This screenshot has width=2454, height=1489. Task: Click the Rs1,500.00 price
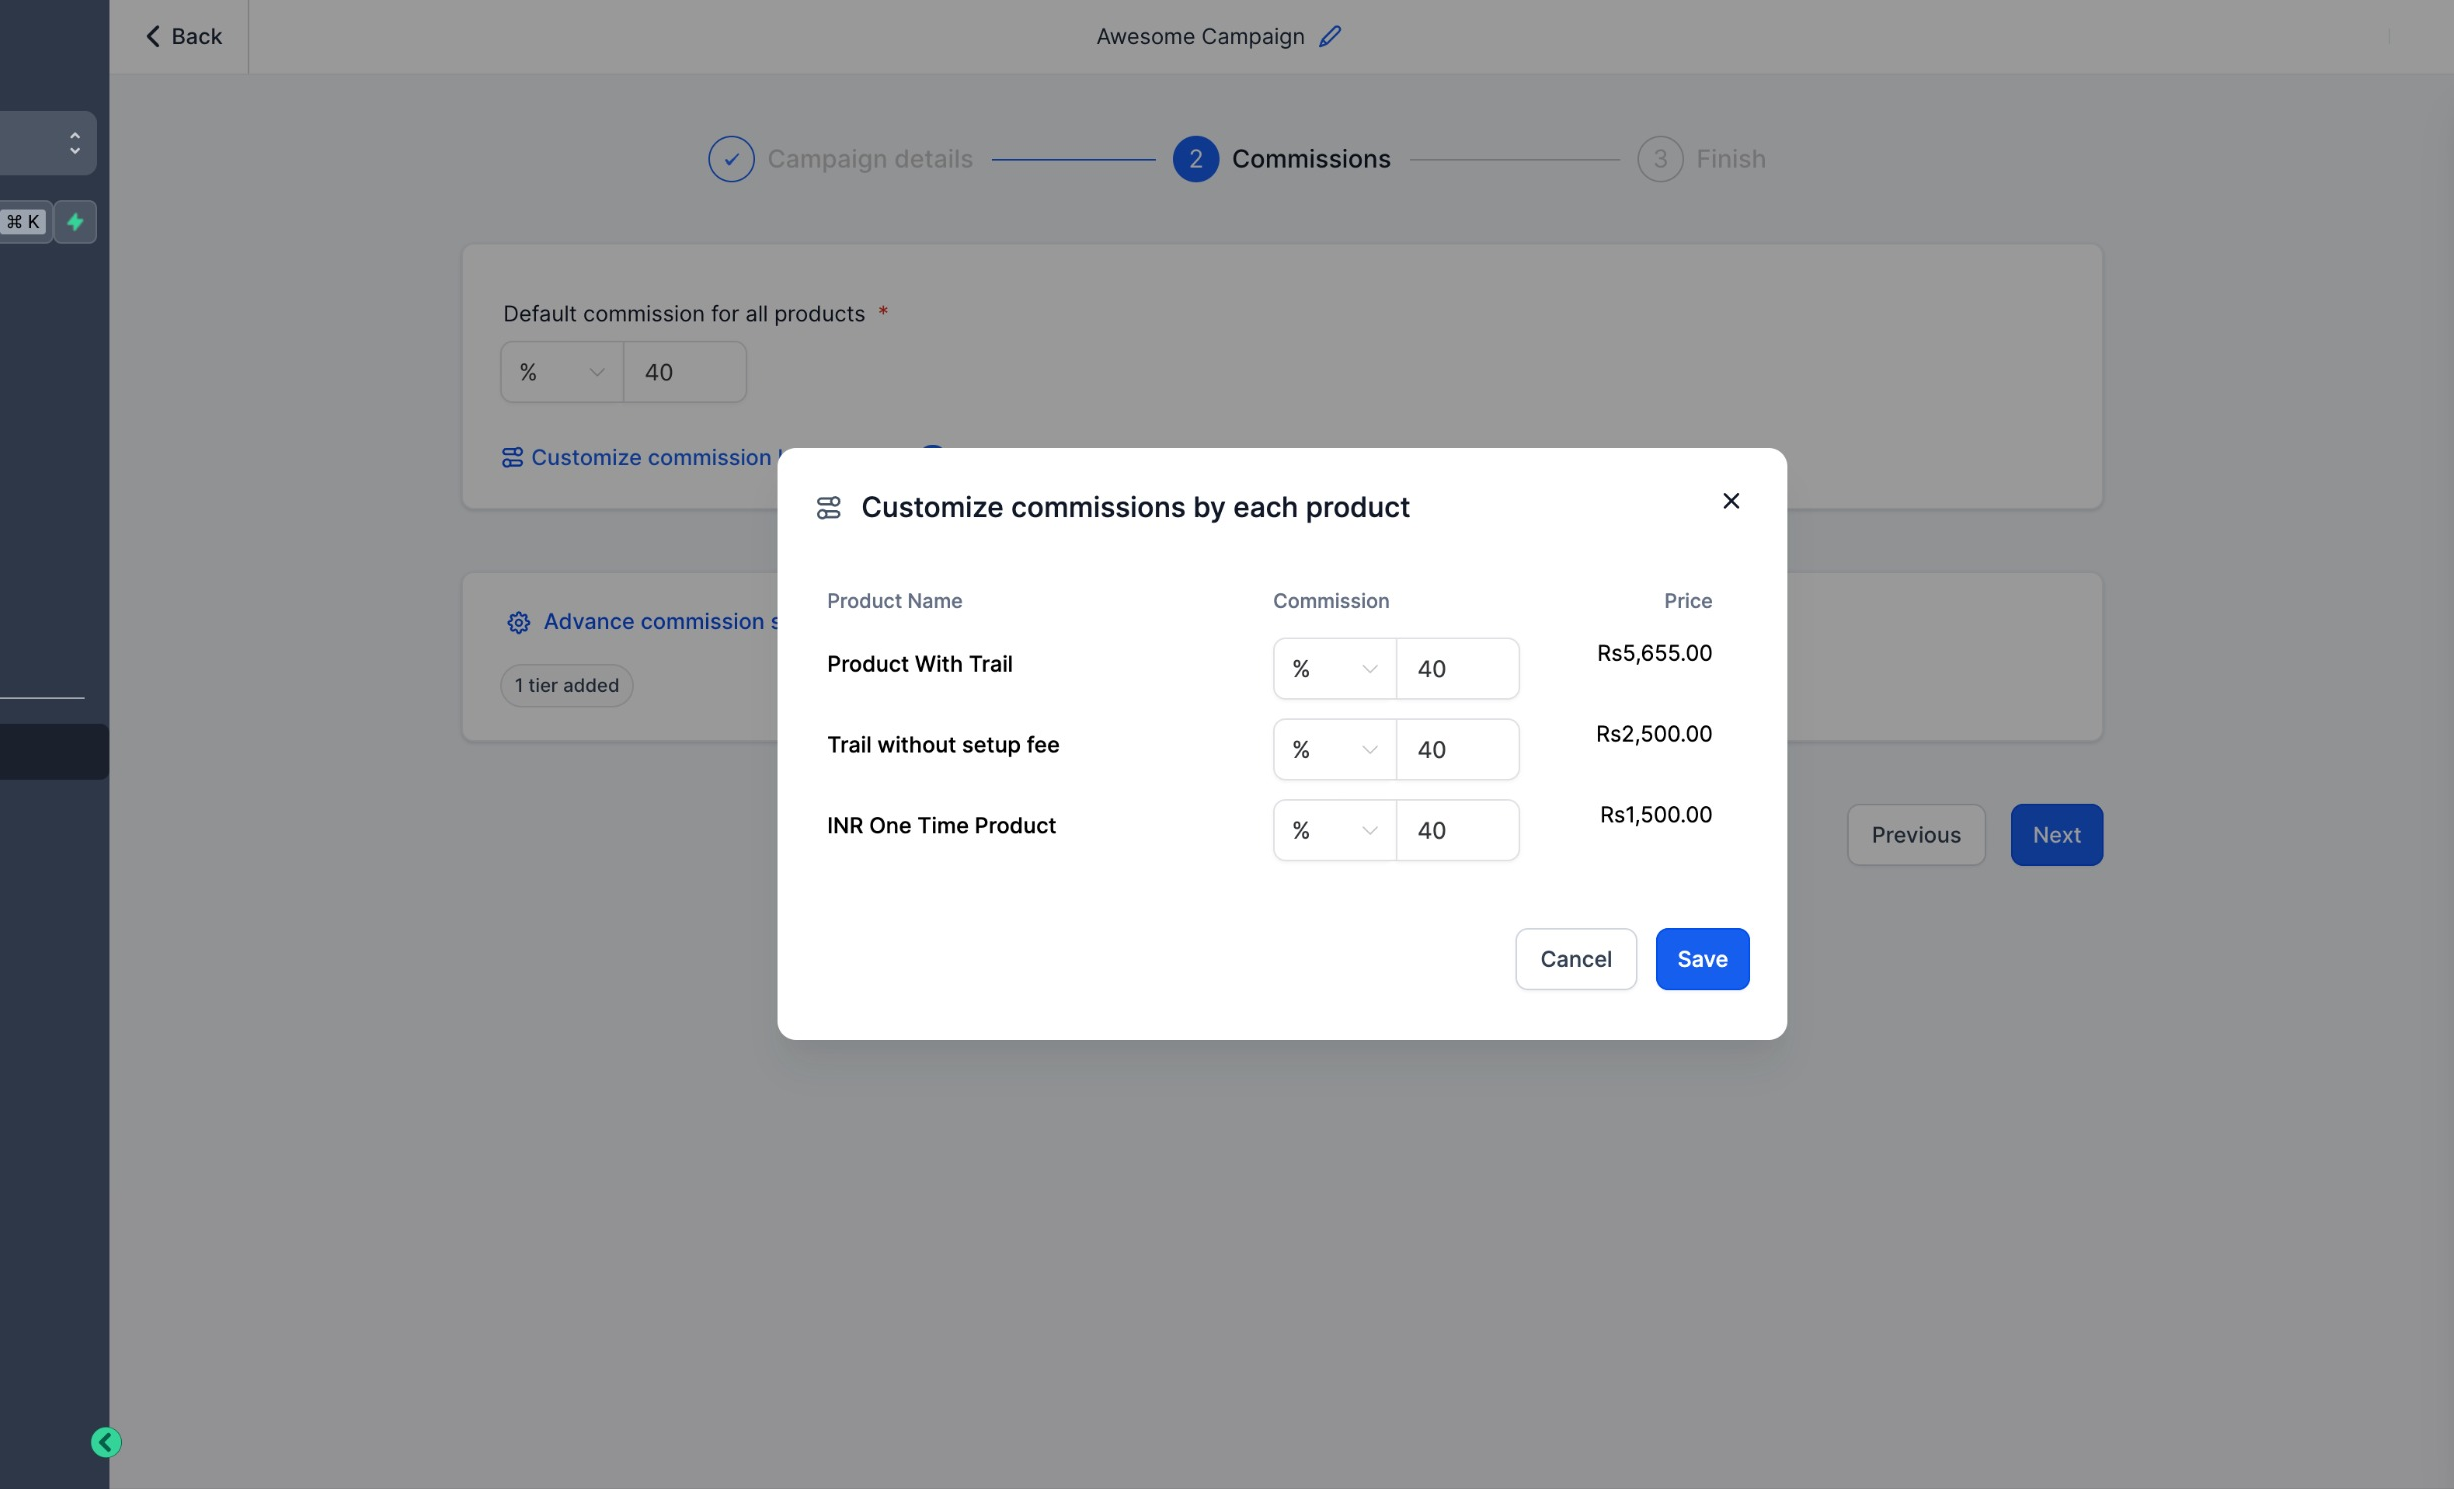pos(1656,815)
